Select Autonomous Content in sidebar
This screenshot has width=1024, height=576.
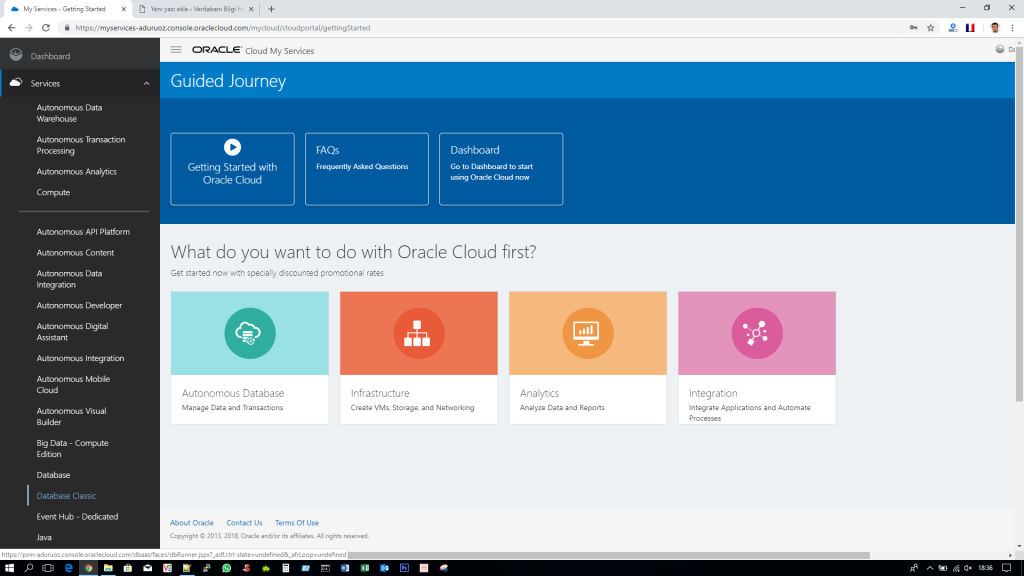(x=75, y=253)
